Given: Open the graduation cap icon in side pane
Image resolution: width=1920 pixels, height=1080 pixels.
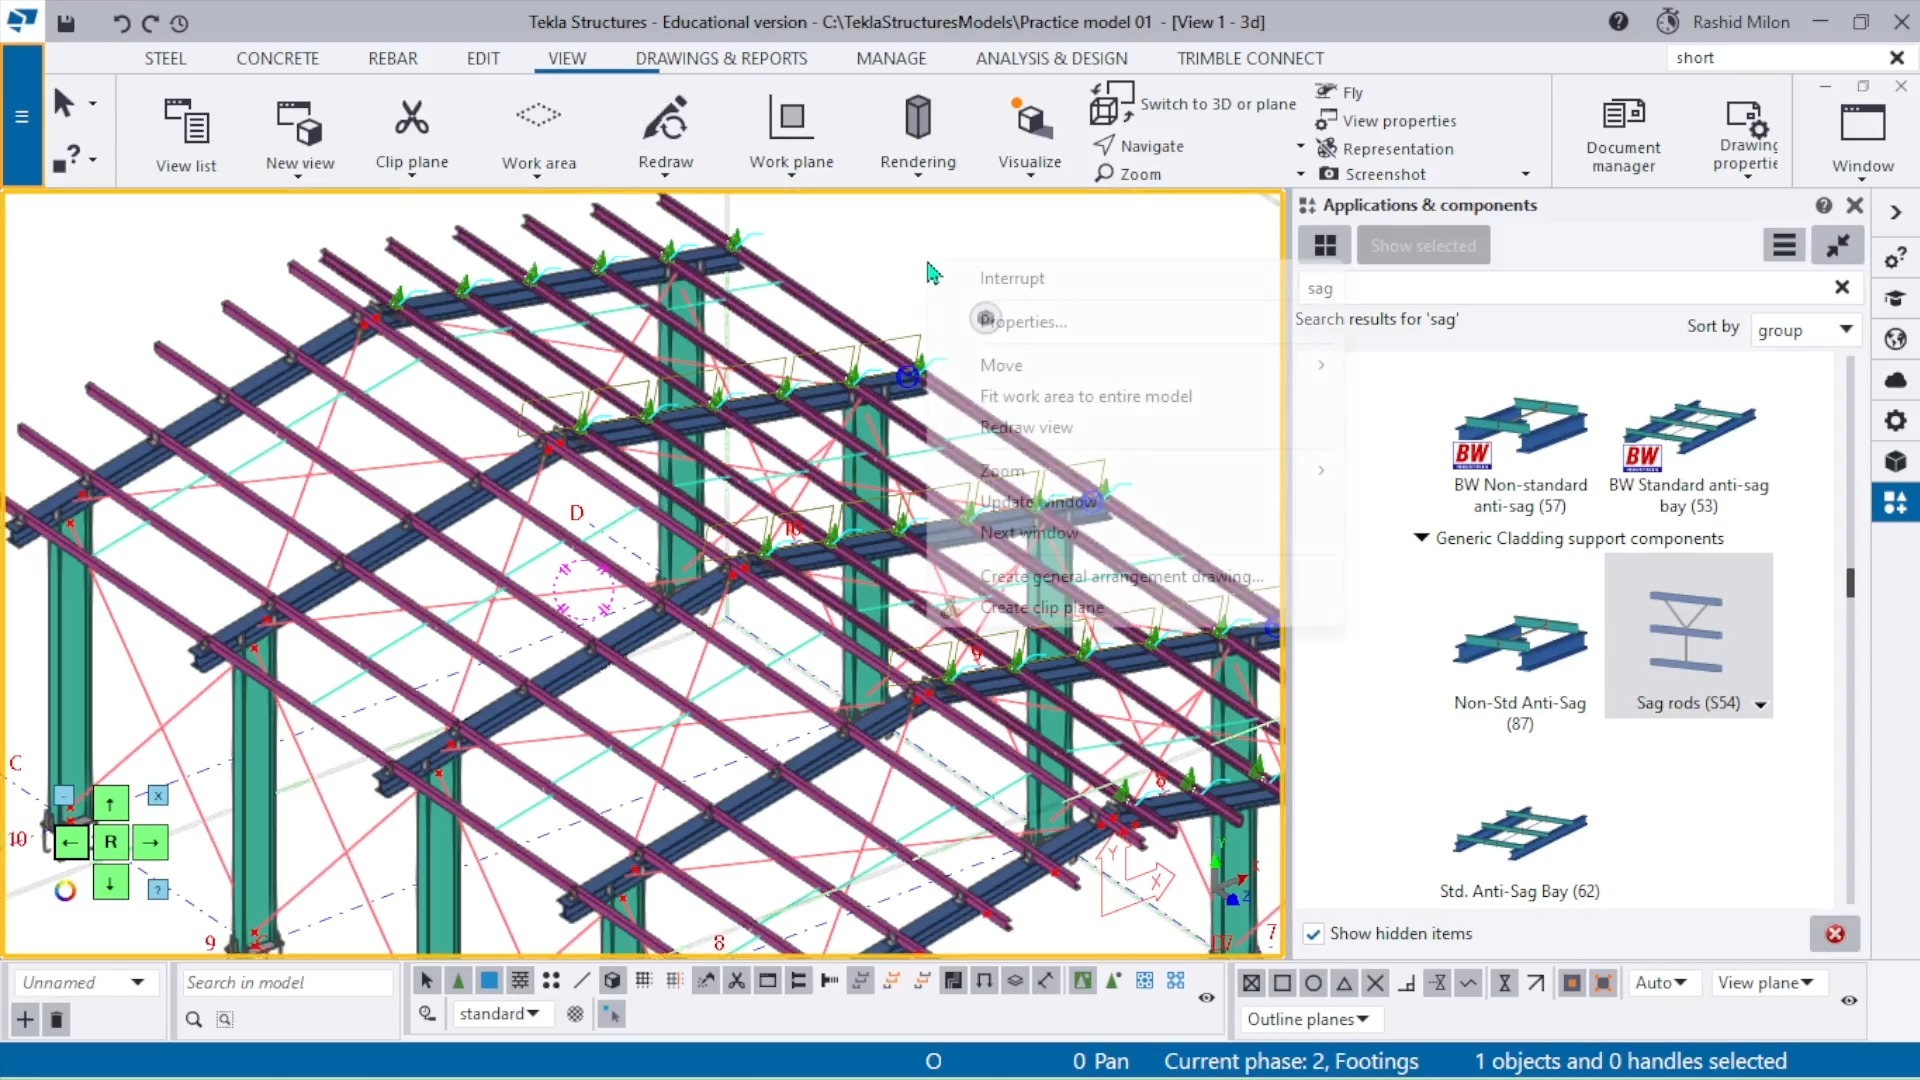Looking at the screenshot, I should pyautogui.click(x=1895, y=298).
